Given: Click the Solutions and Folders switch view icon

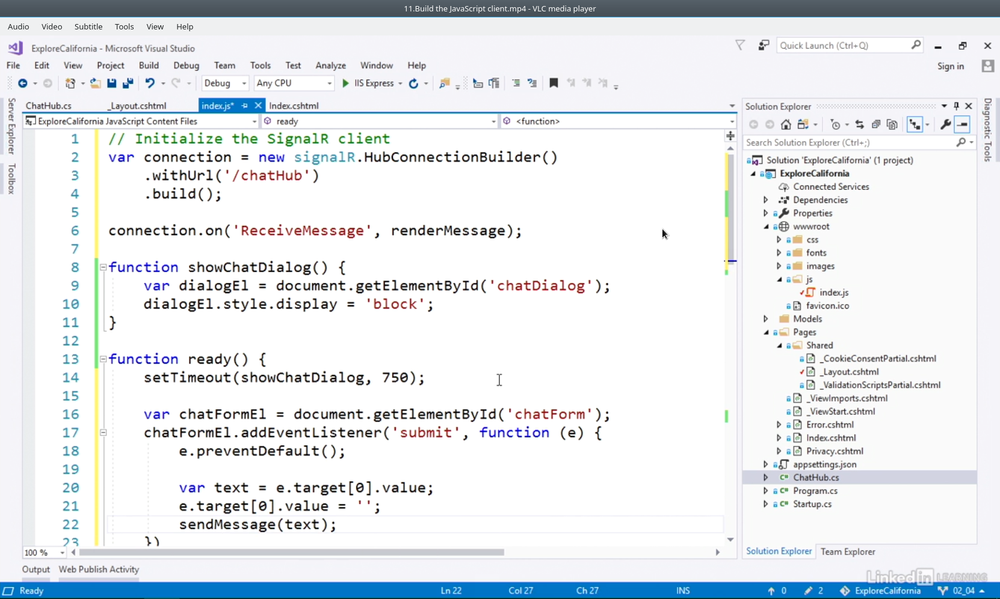Looking at the screenshot, I should [x=803, y=124].
